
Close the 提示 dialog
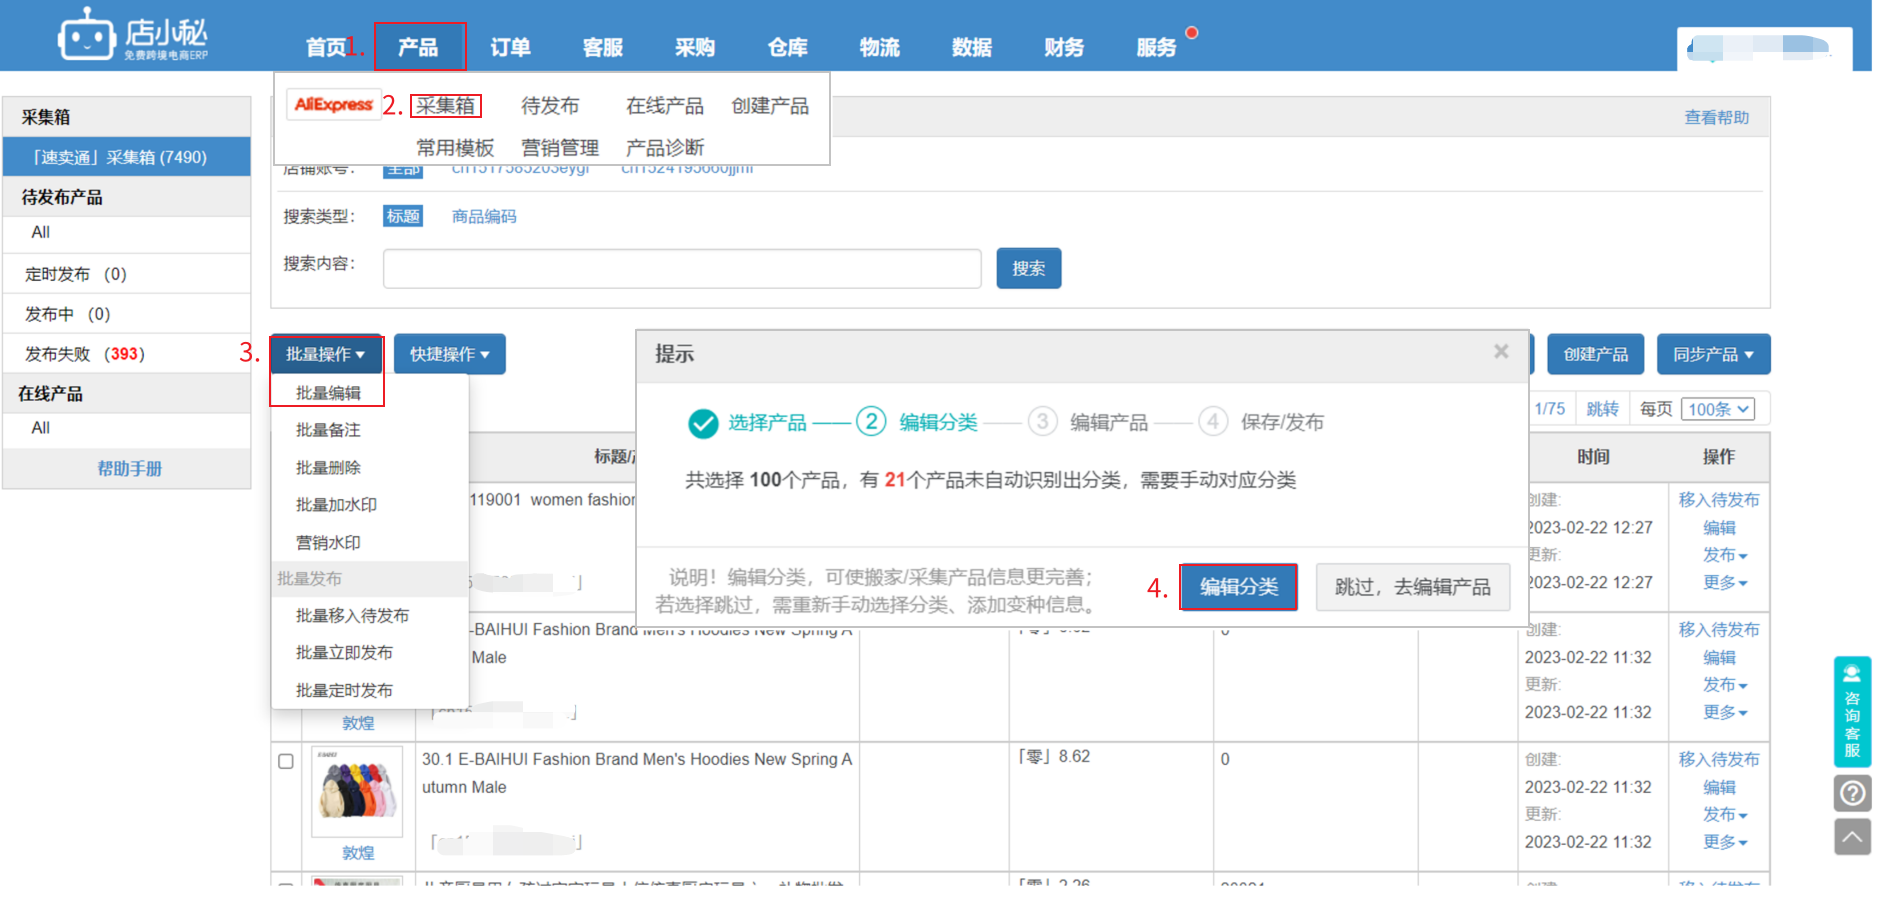point(1500,351)
